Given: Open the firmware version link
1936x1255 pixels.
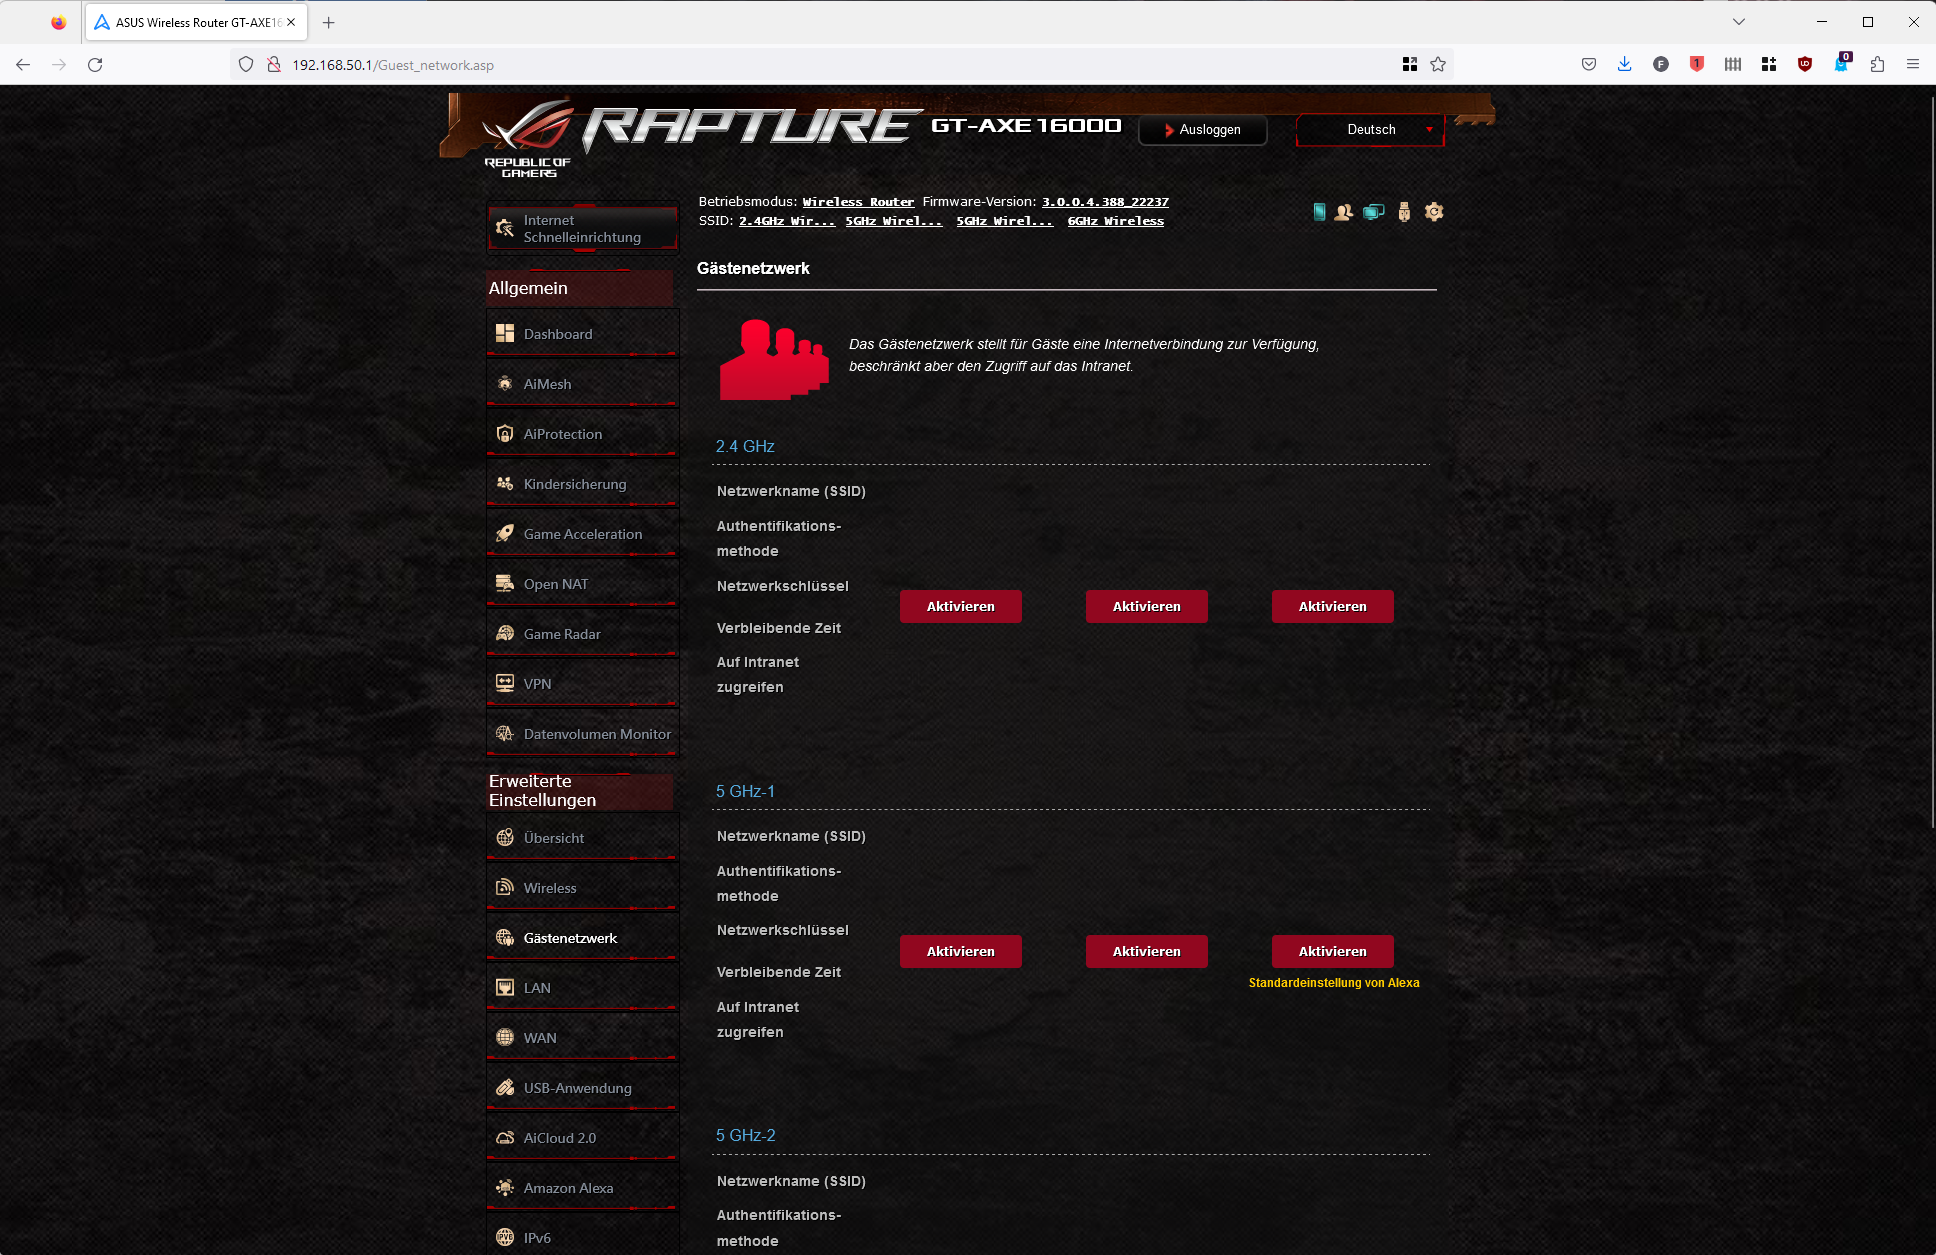Looking at the screenshot, I should [1105, 202].
